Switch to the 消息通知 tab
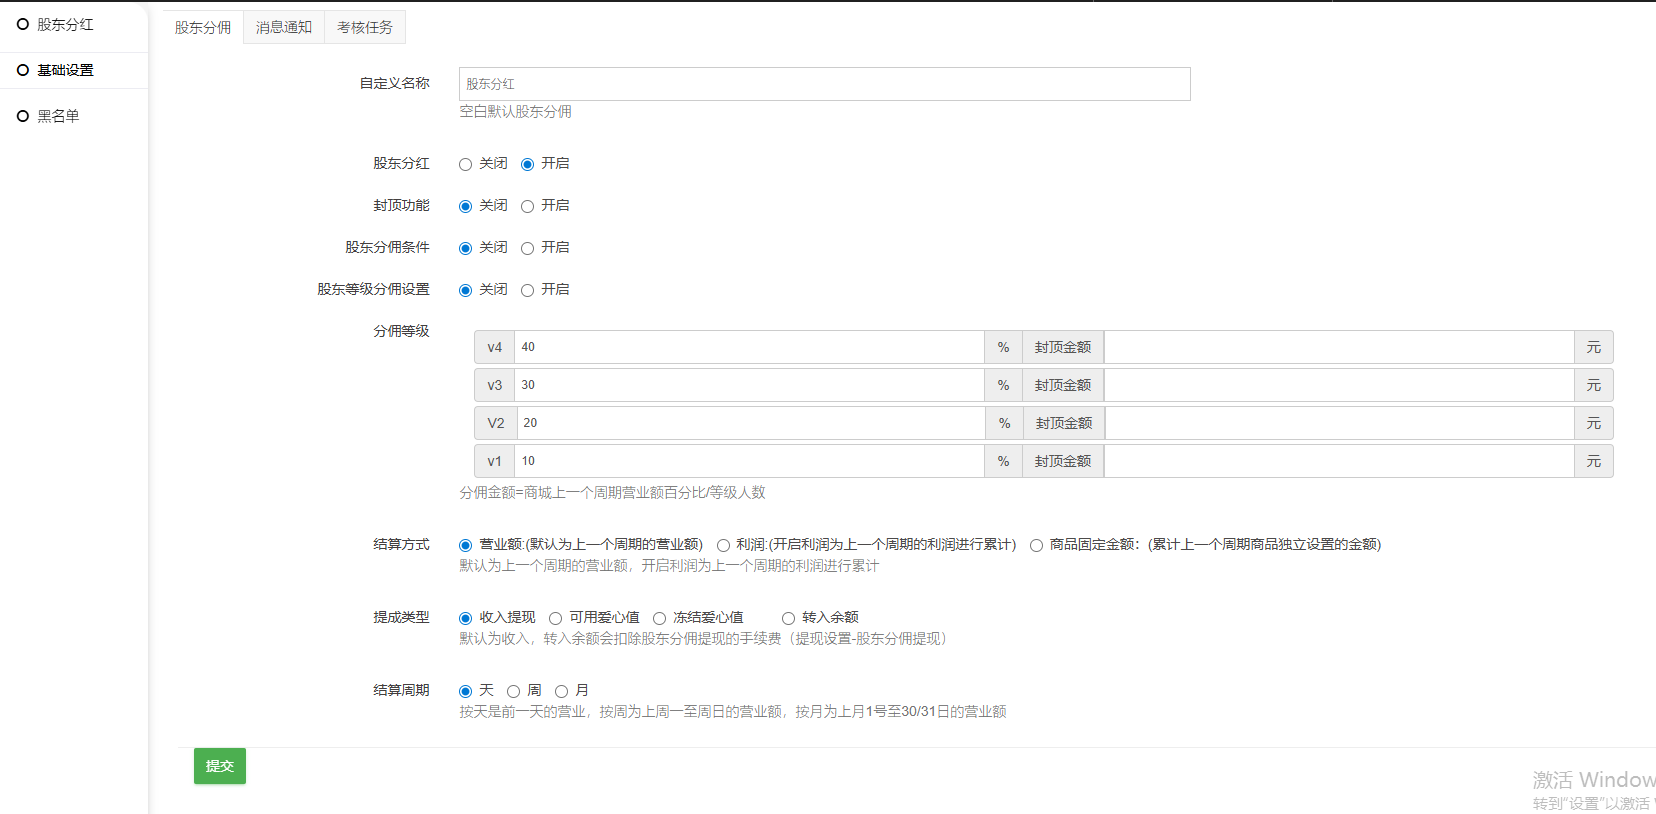The width and height of the screenshot is (1656, 814). click(284, 28)
